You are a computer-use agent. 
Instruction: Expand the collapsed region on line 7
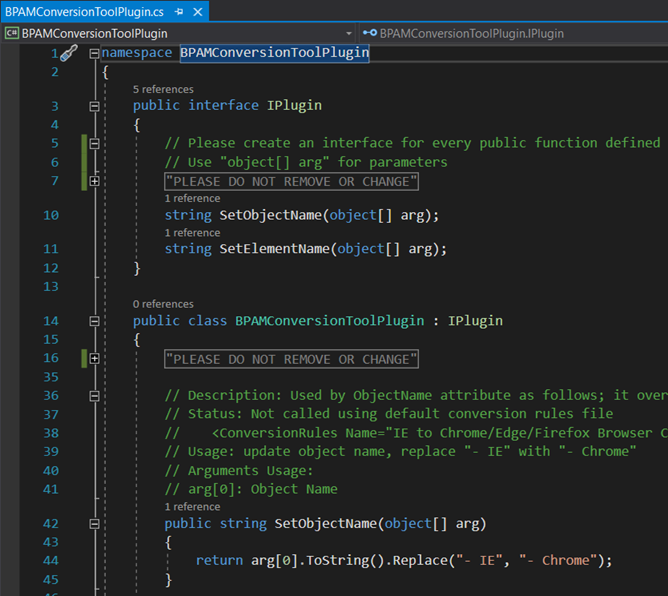94,181
